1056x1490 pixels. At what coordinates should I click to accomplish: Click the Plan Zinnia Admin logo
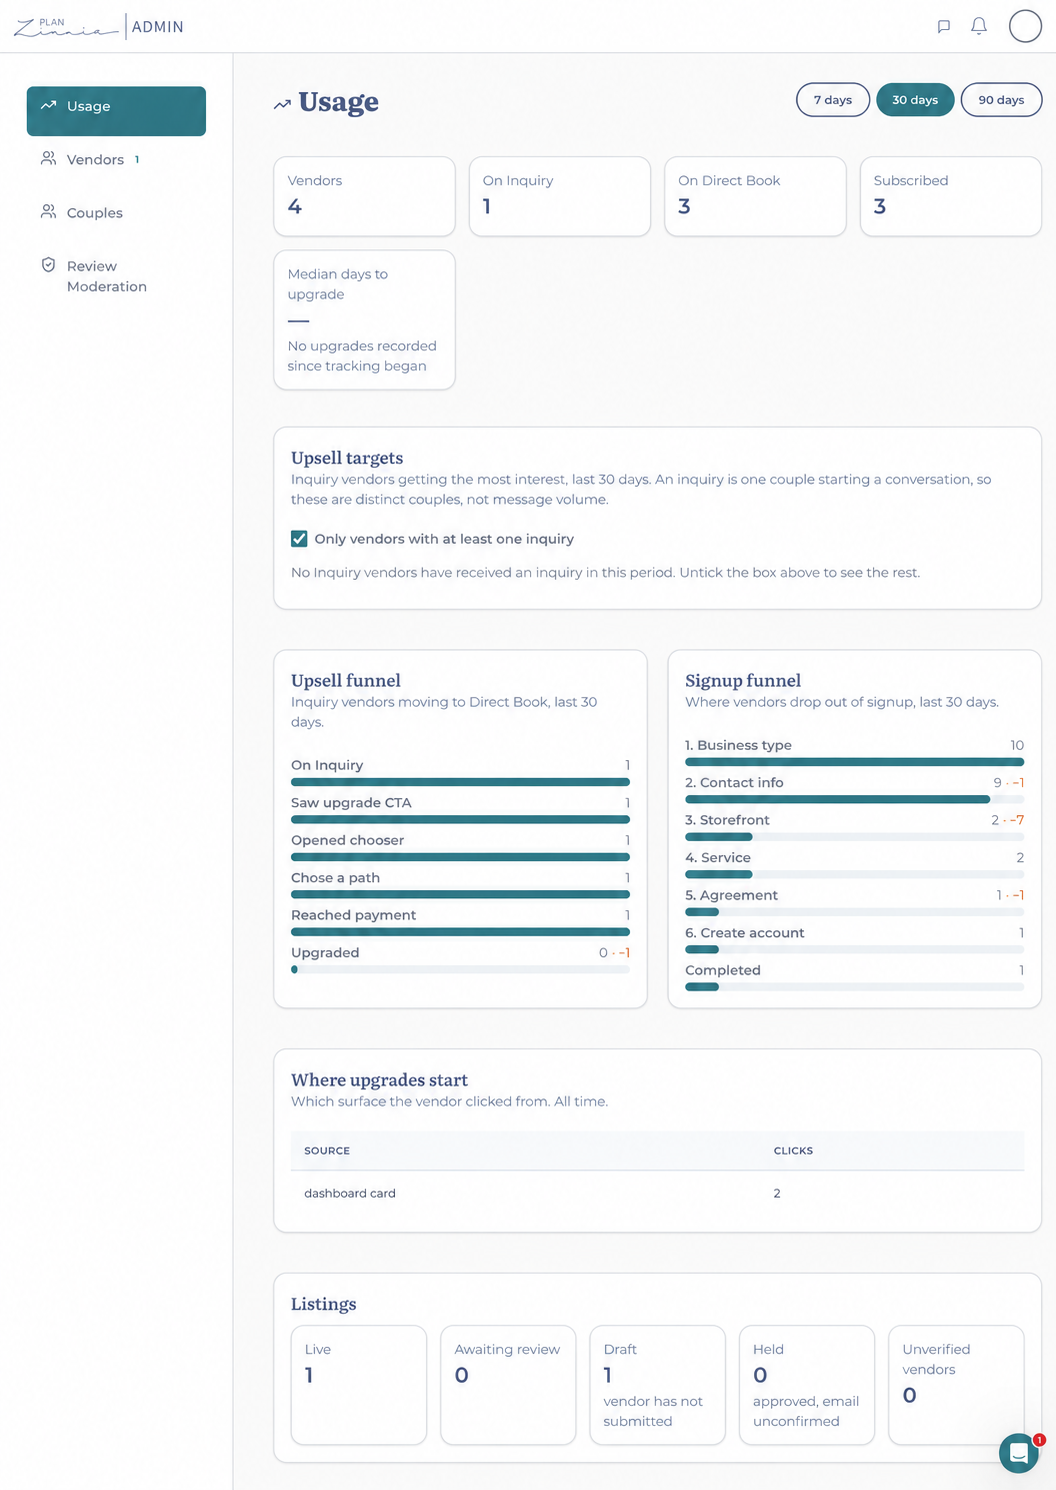98,26
